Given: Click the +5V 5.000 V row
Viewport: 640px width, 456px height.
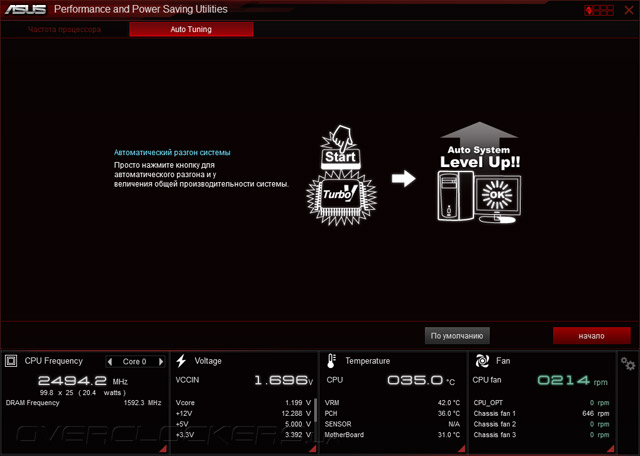Looking at the screenshot, I should 243,424.
